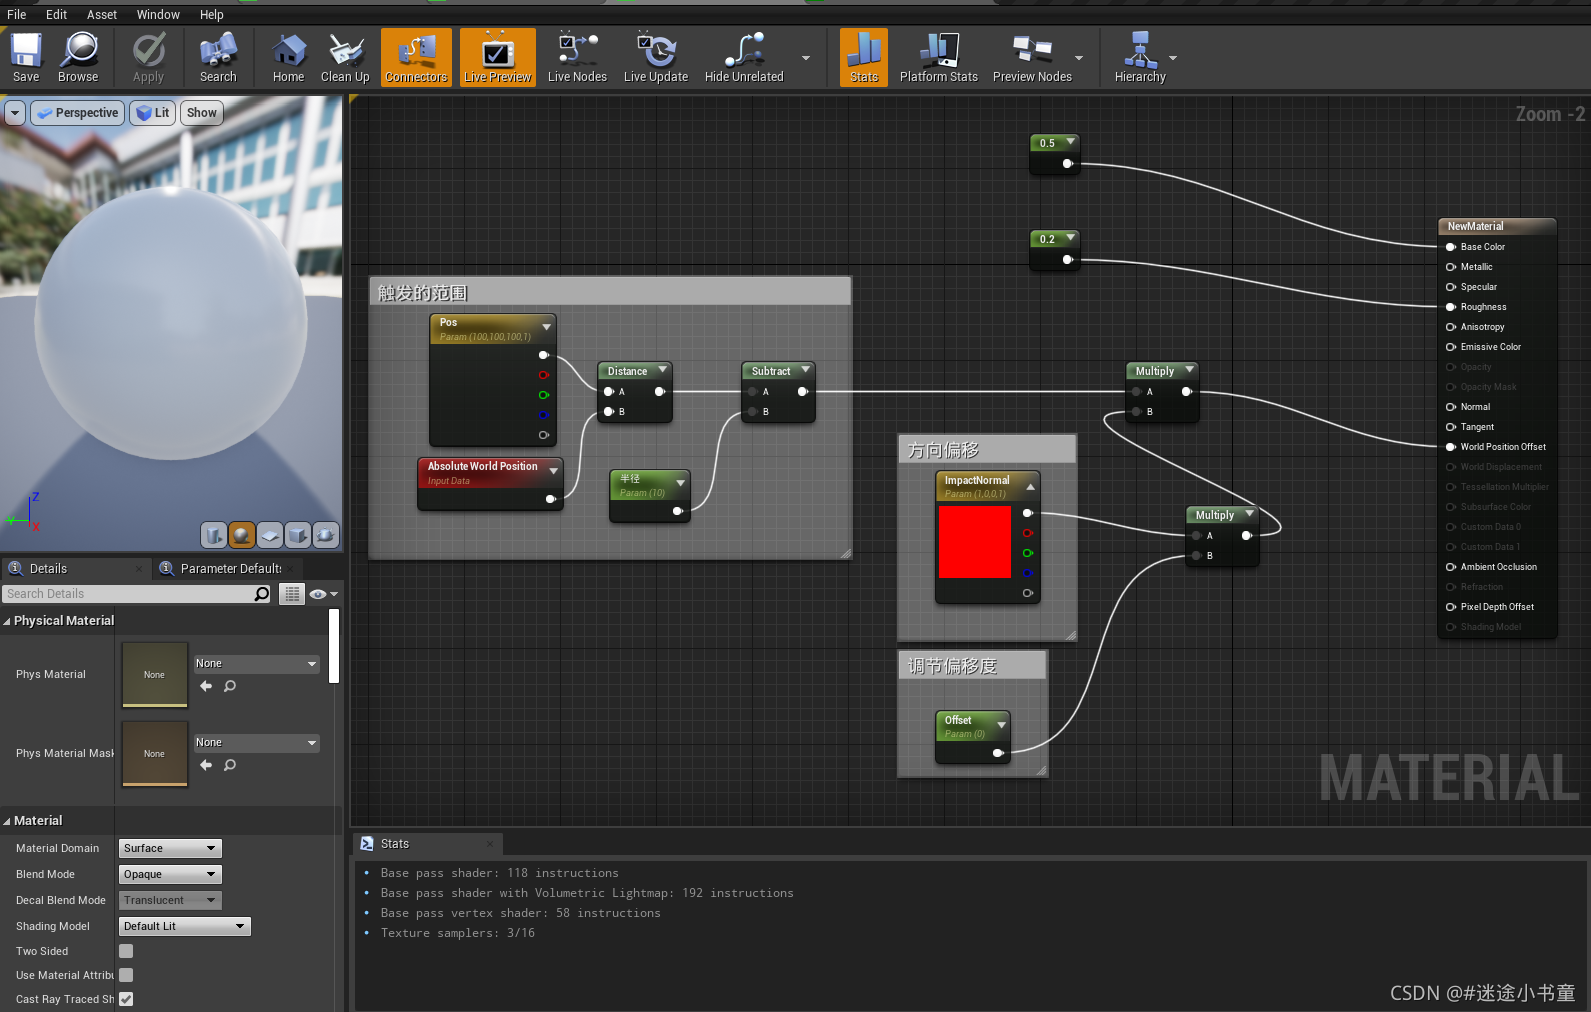Click the viewport Show button
This screenshot has height=1012, width=1591.
201,113
